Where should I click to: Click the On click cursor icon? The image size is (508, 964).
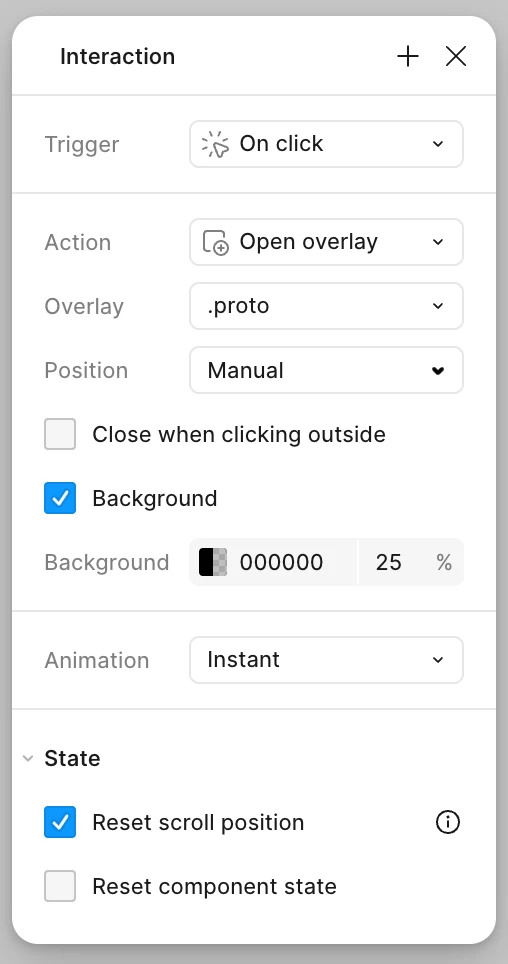tap(215, 144)
